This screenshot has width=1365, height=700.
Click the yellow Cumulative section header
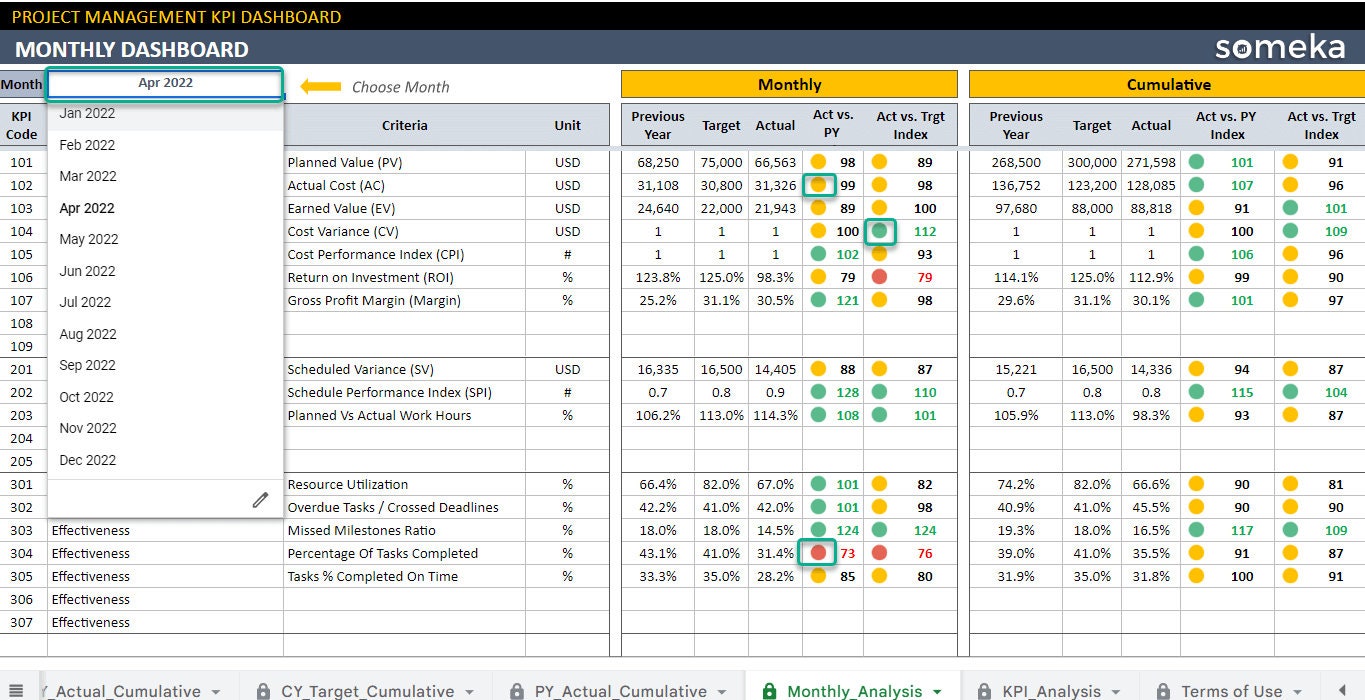[1166, 84]
